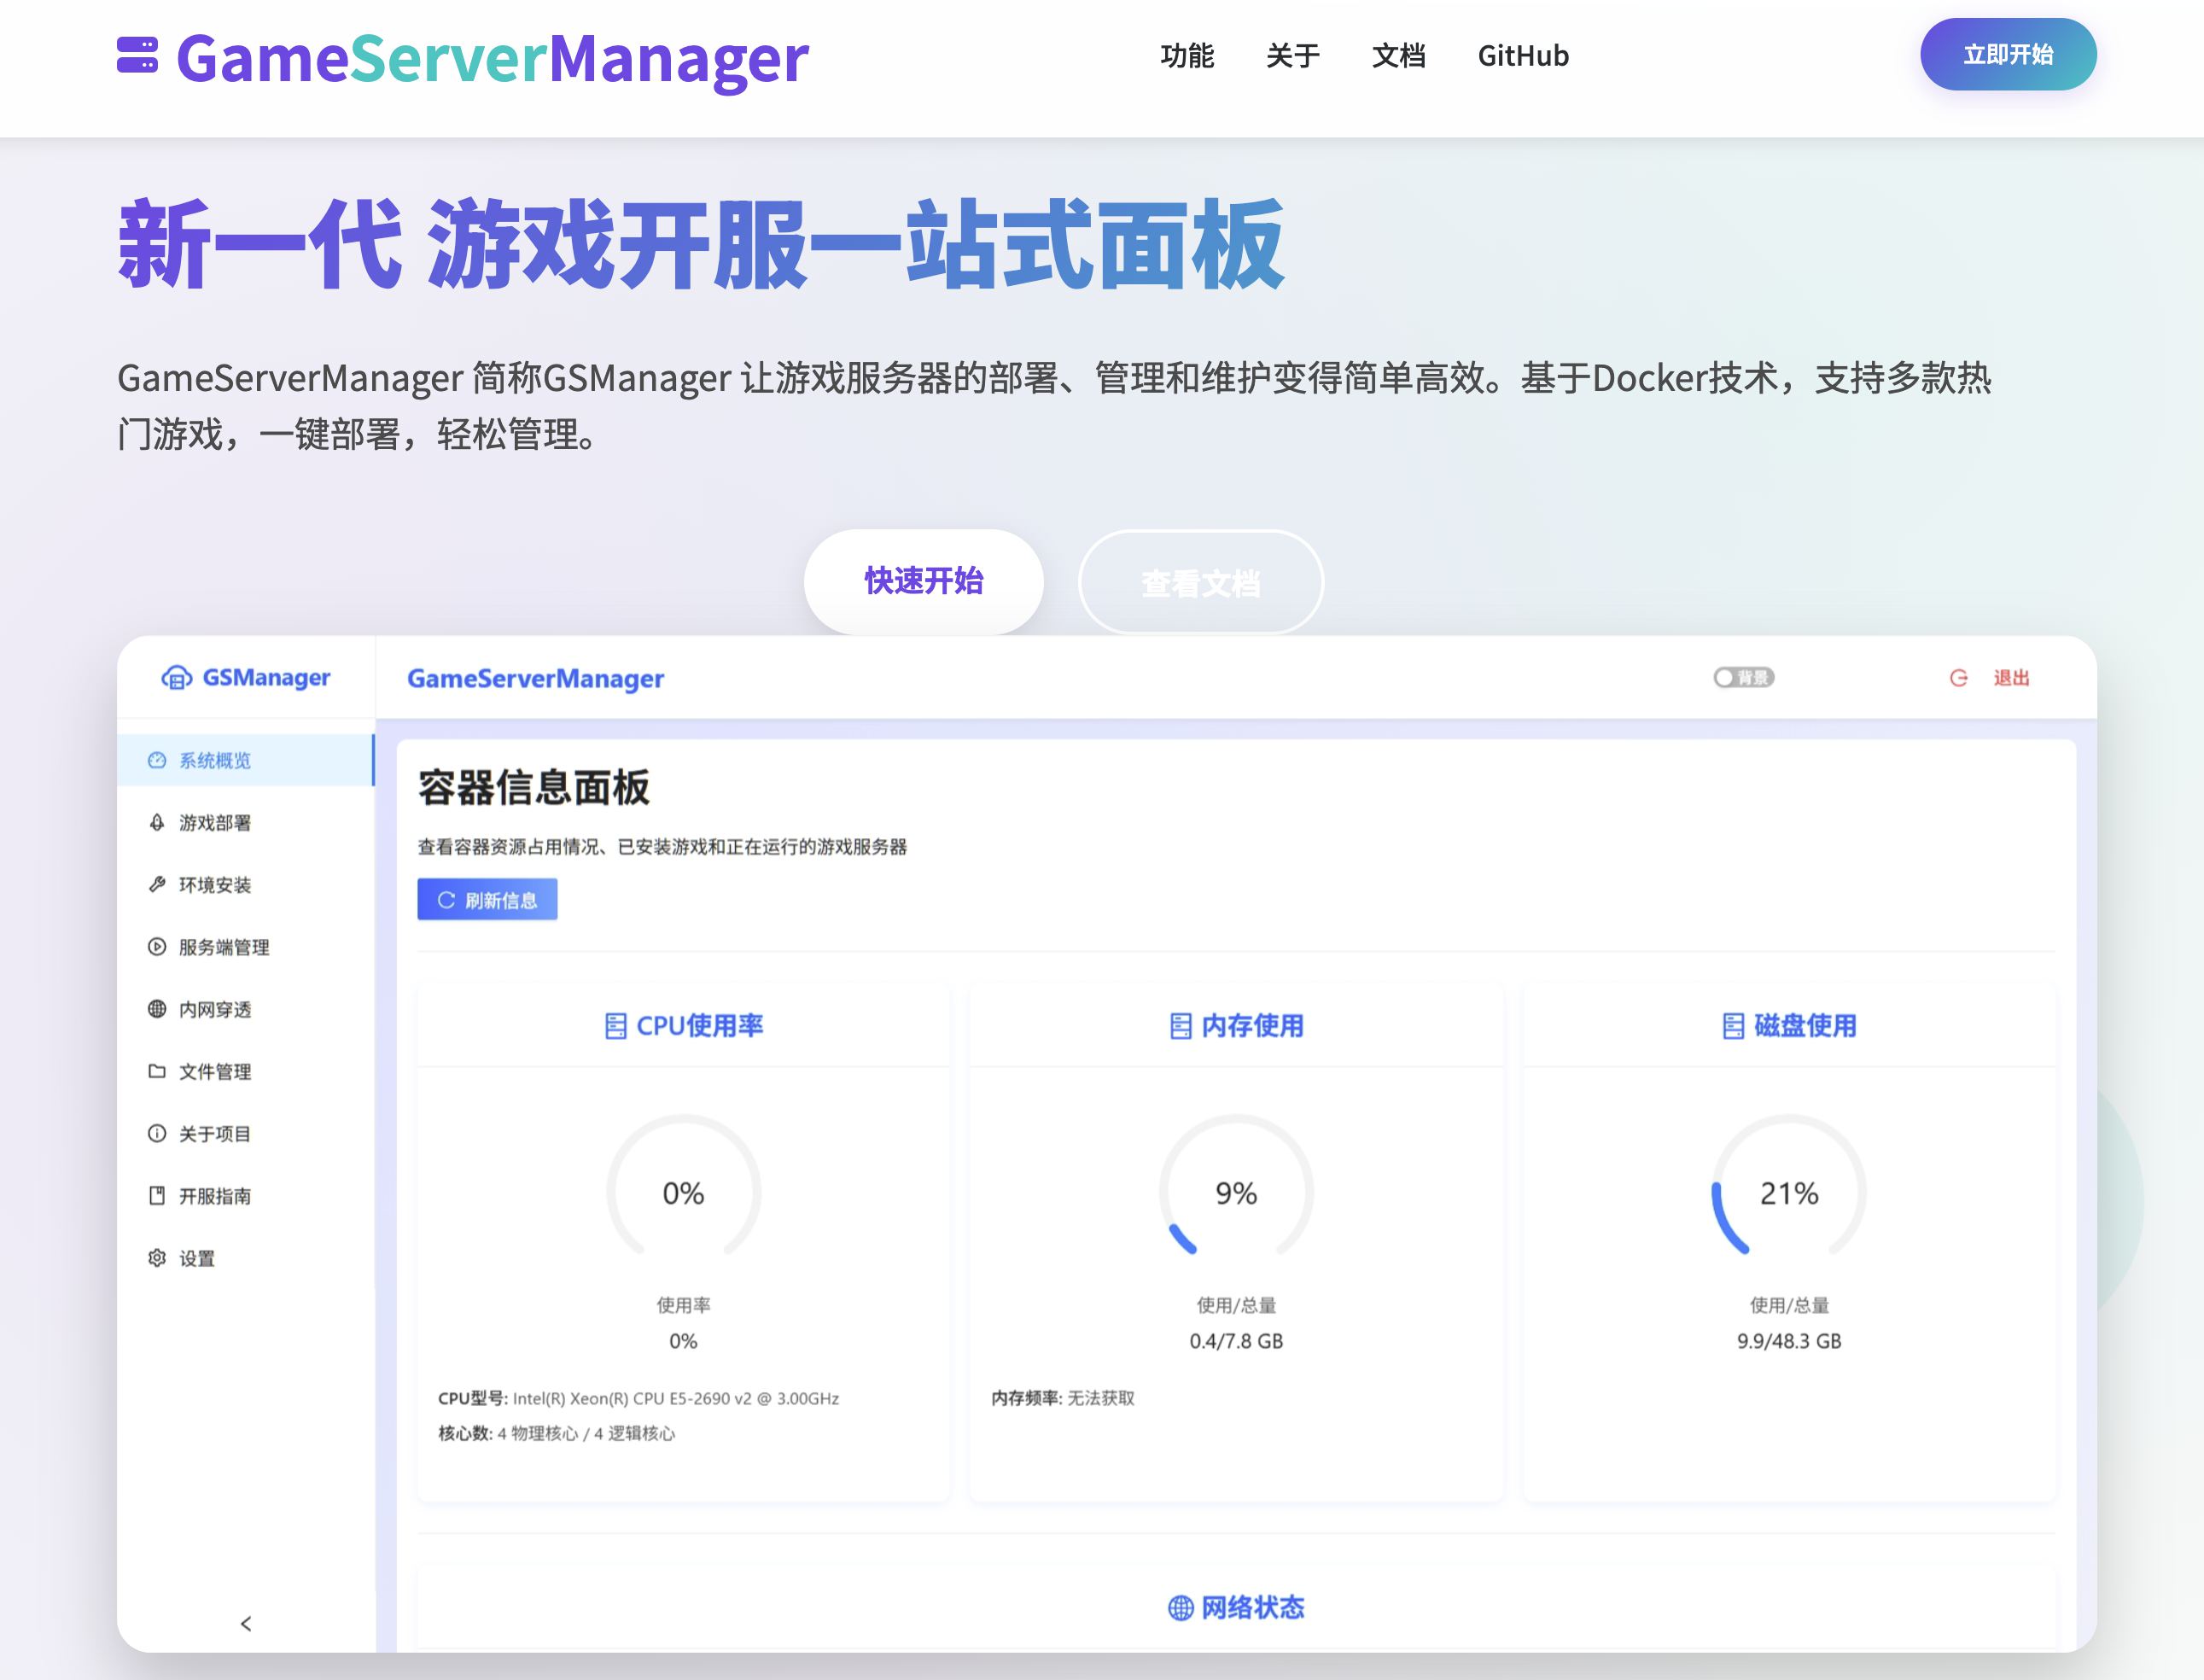This screenshot has width=2204, height=1680.
Task: Click the 快速开始 button
Action: (x=924, y=581)
